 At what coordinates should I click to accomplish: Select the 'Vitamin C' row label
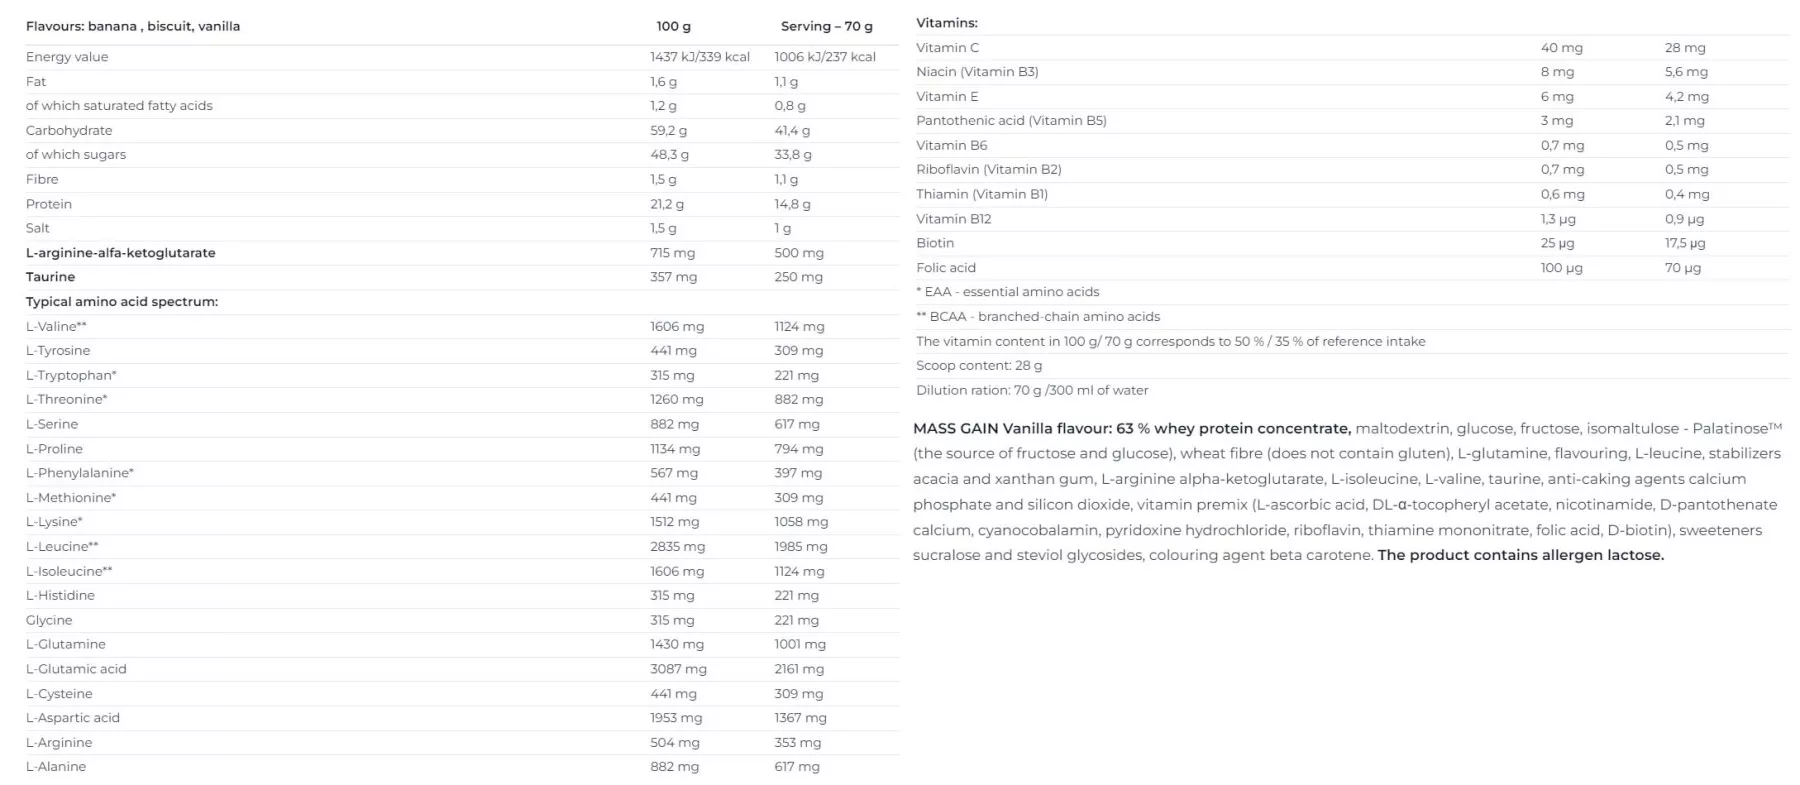[x=947, y=48]
